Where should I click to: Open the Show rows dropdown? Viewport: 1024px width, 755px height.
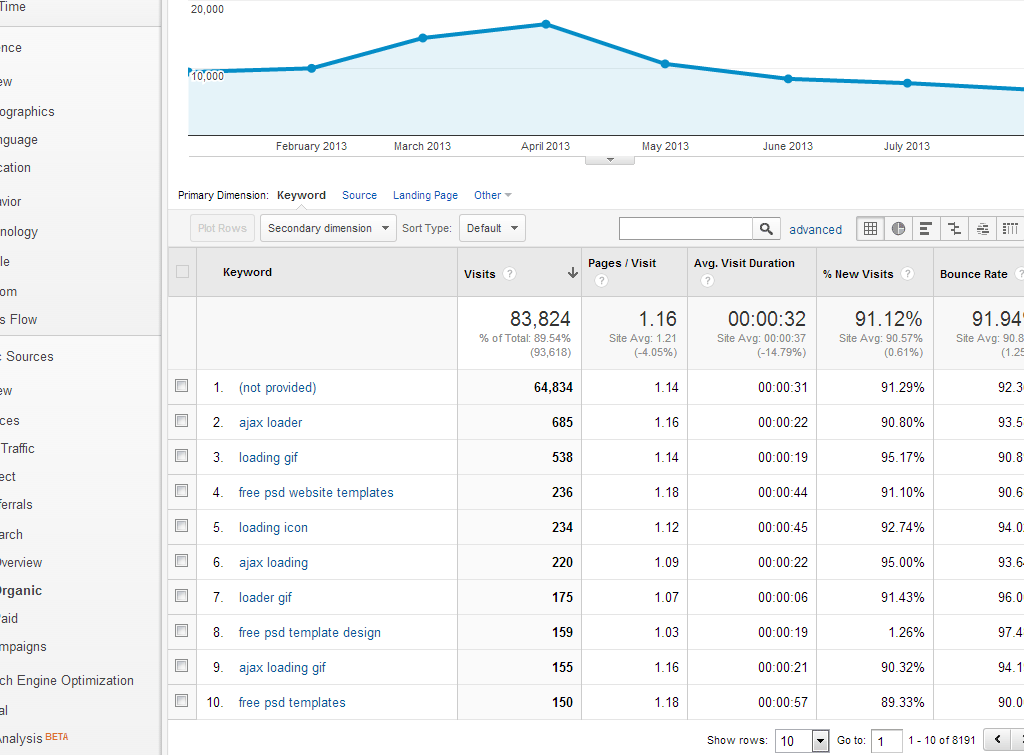coord(804,741)
